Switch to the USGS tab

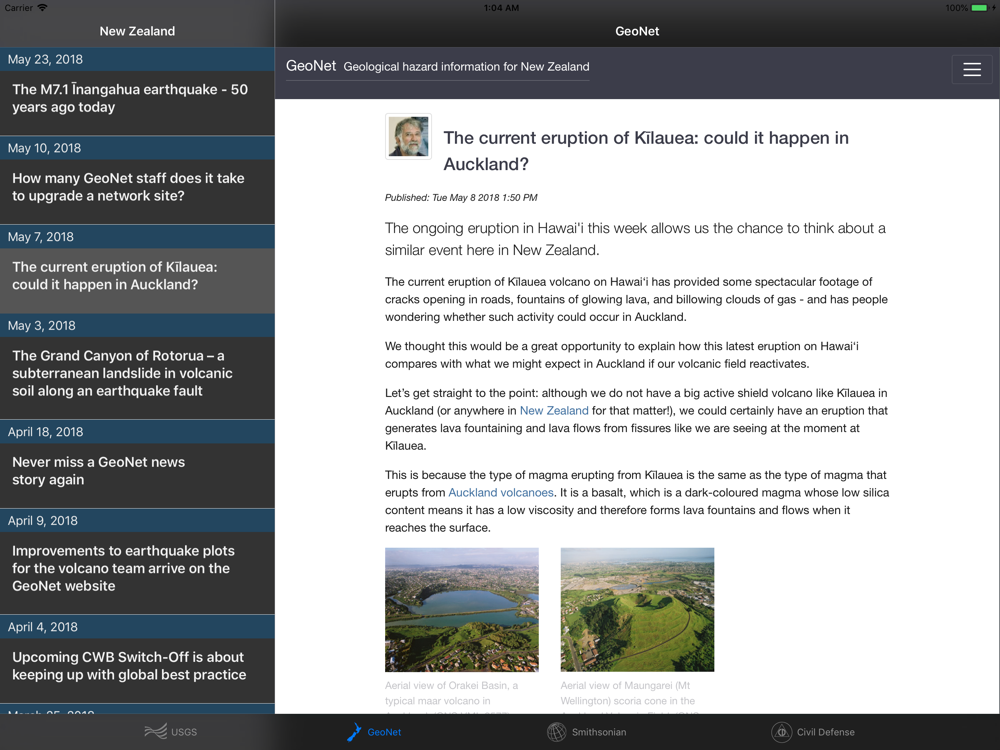pos(170,732)
